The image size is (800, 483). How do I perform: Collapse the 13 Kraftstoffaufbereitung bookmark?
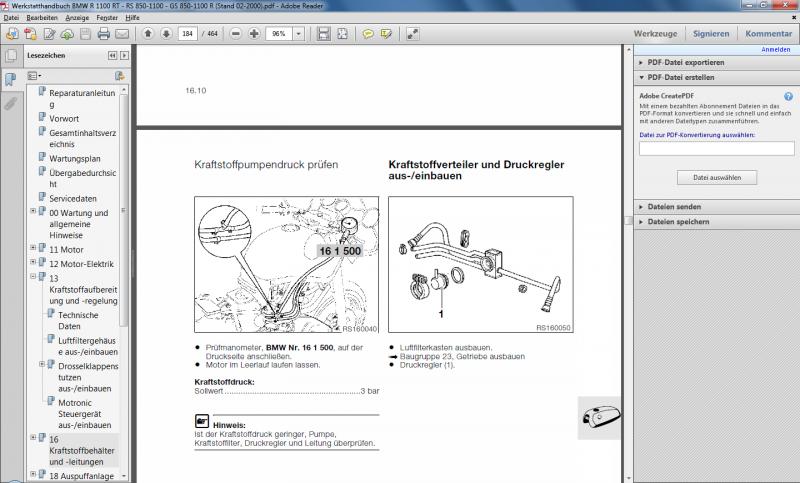click(33, 277)
